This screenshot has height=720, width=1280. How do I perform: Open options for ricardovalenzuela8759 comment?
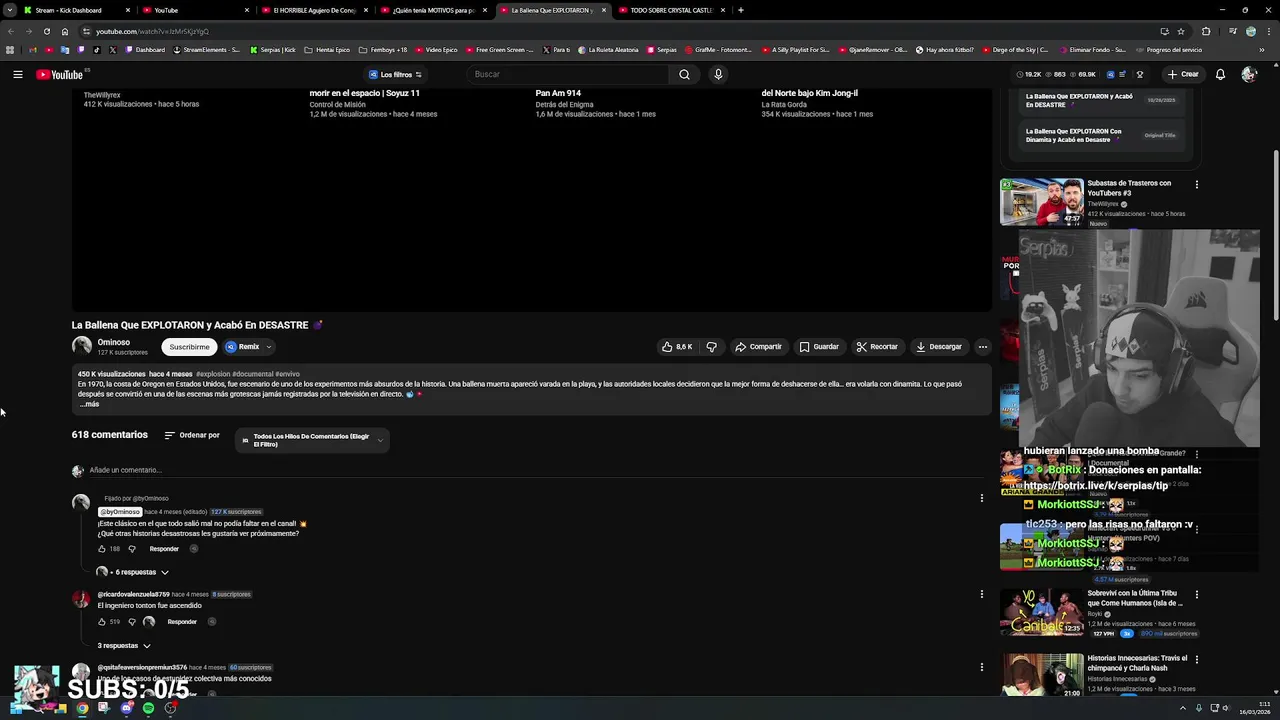point(981,594)
